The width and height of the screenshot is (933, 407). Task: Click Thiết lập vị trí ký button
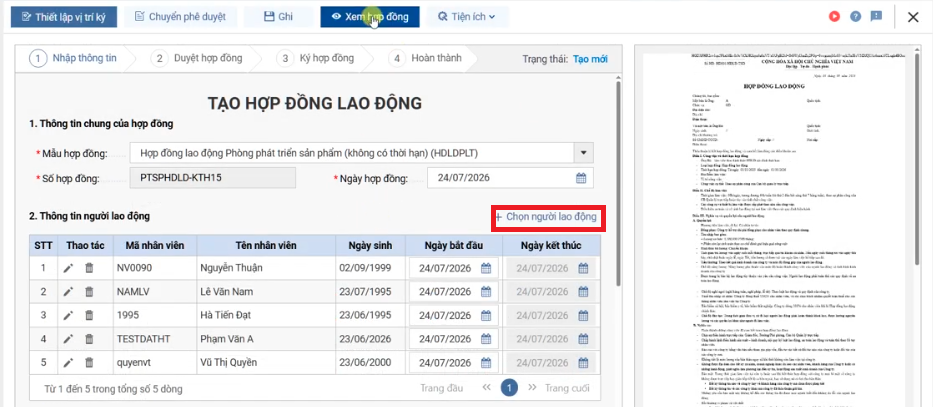click(x=64, y=17)
